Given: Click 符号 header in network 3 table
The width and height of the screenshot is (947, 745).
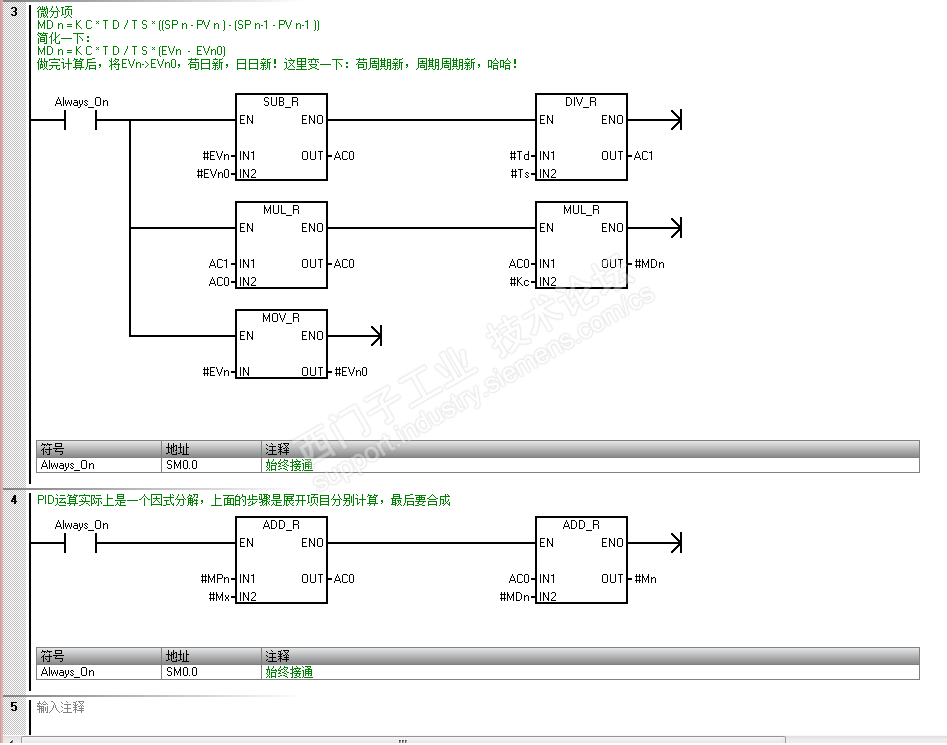Looking at the screenshot, I should [99, 449].
